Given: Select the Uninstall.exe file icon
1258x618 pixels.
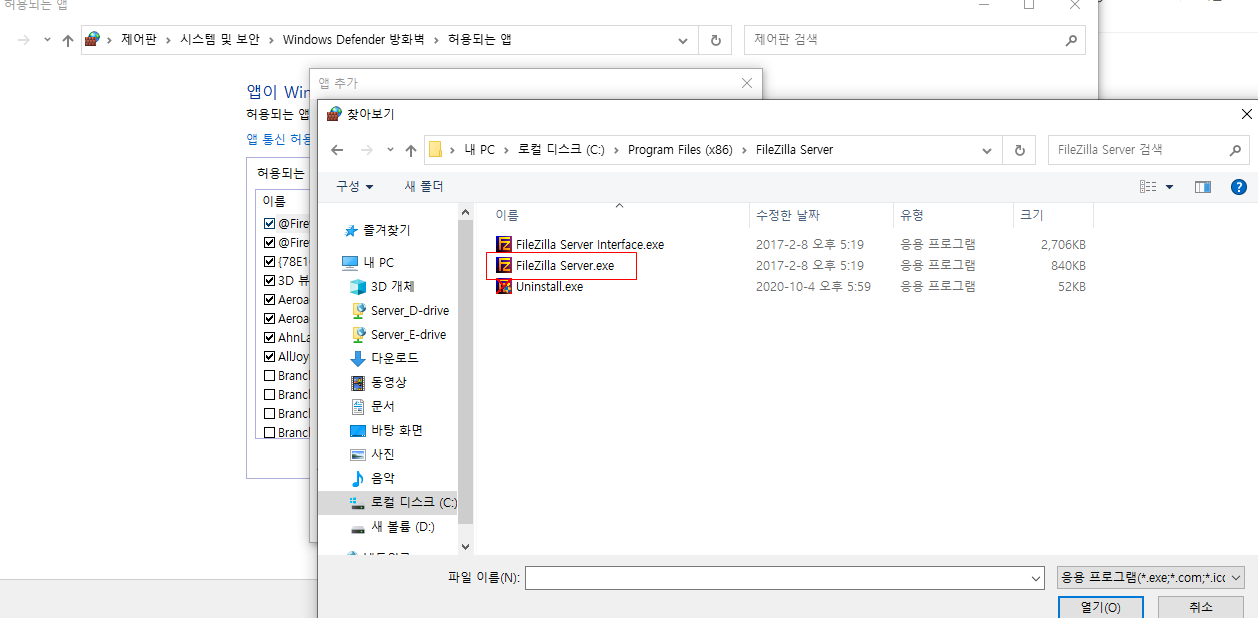Looking at the screenshot, I should (504, 286).
